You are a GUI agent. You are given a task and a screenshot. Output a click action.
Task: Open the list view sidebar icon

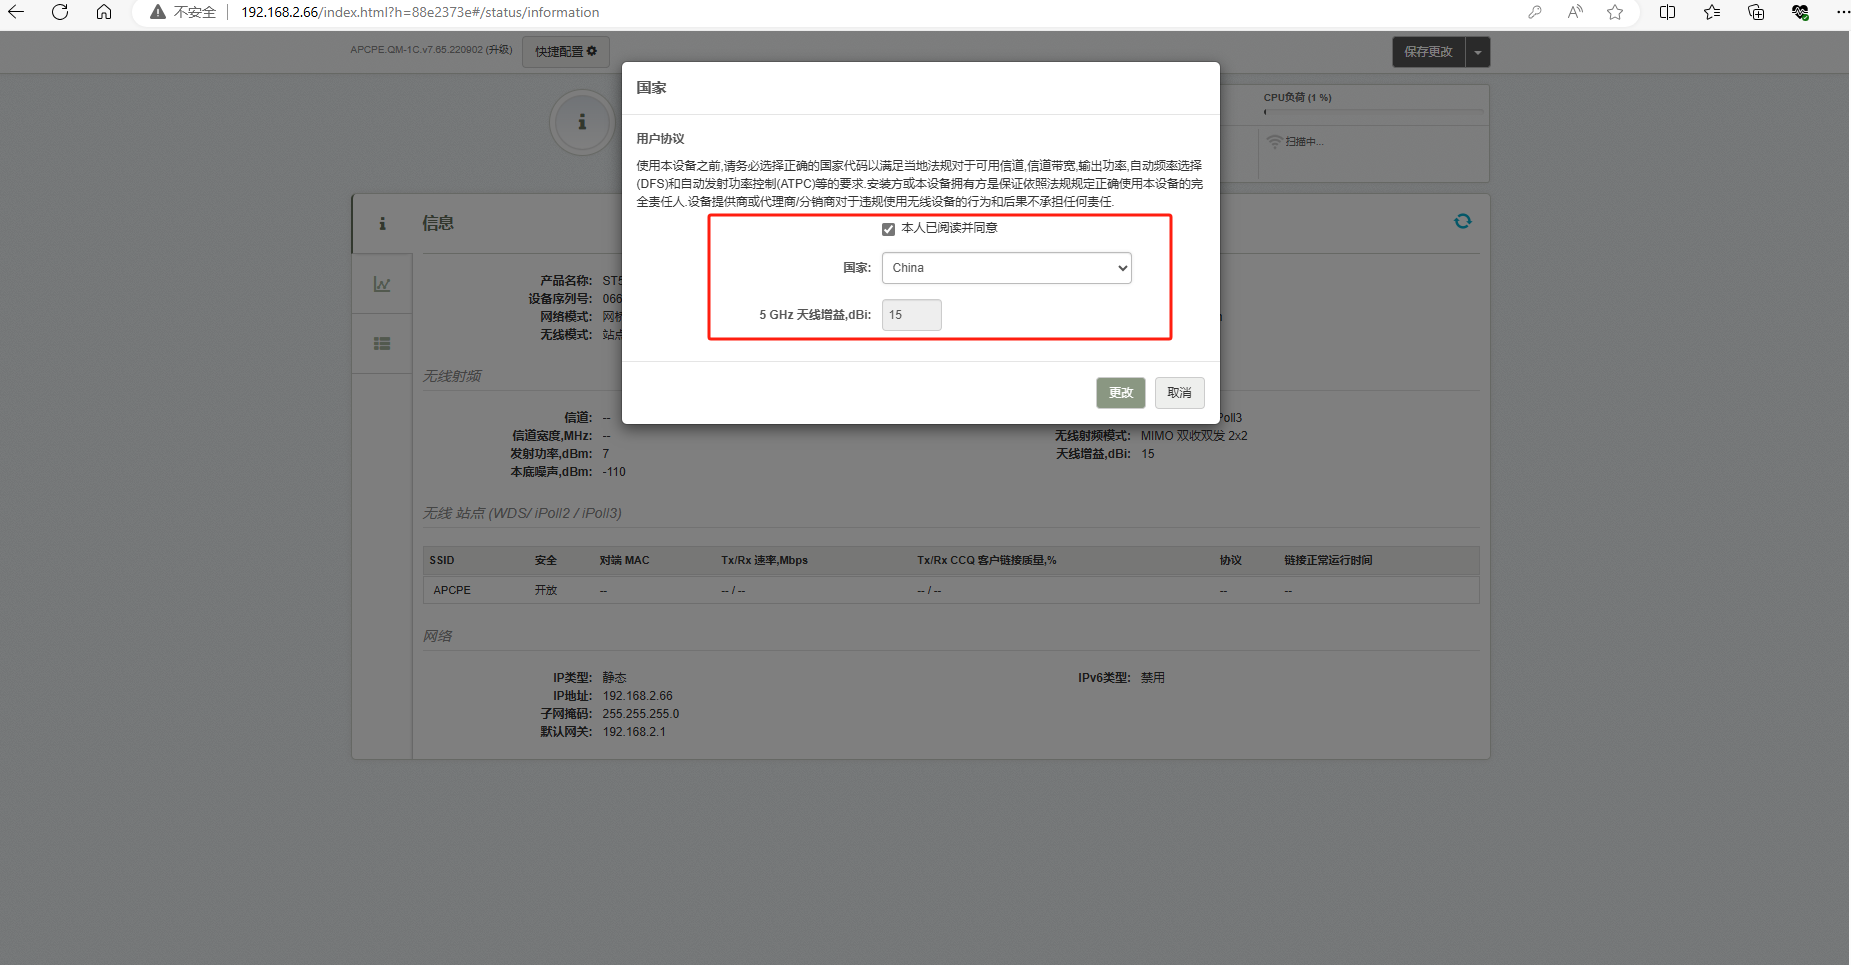tap(382, 343)
